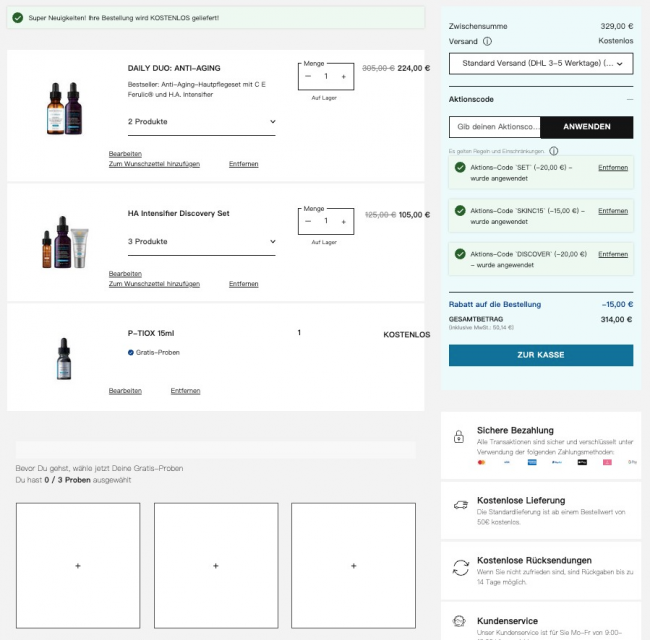Focus the Aktionscode input field
Image resolution: width=650 pixels, height=640 pixels.
pyautogui.click(x=495, y=127)
